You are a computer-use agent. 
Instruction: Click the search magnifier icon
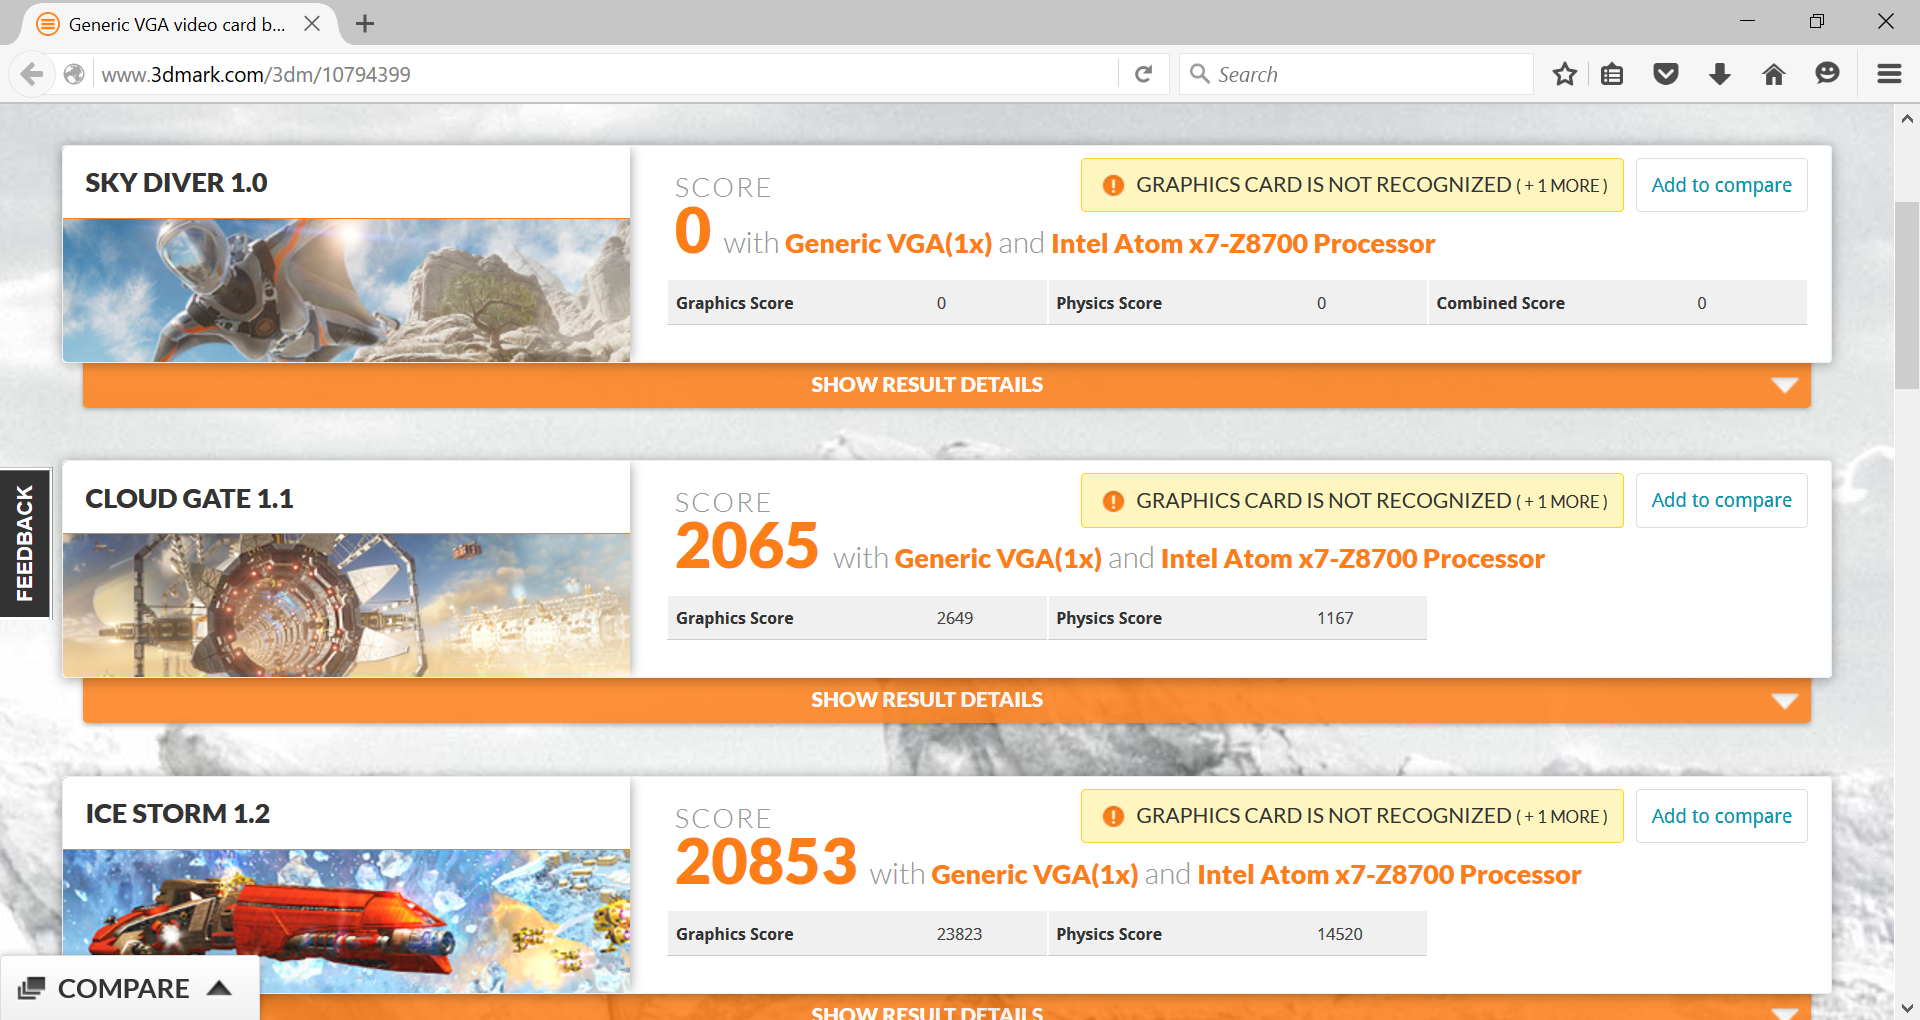(1200, 73)
